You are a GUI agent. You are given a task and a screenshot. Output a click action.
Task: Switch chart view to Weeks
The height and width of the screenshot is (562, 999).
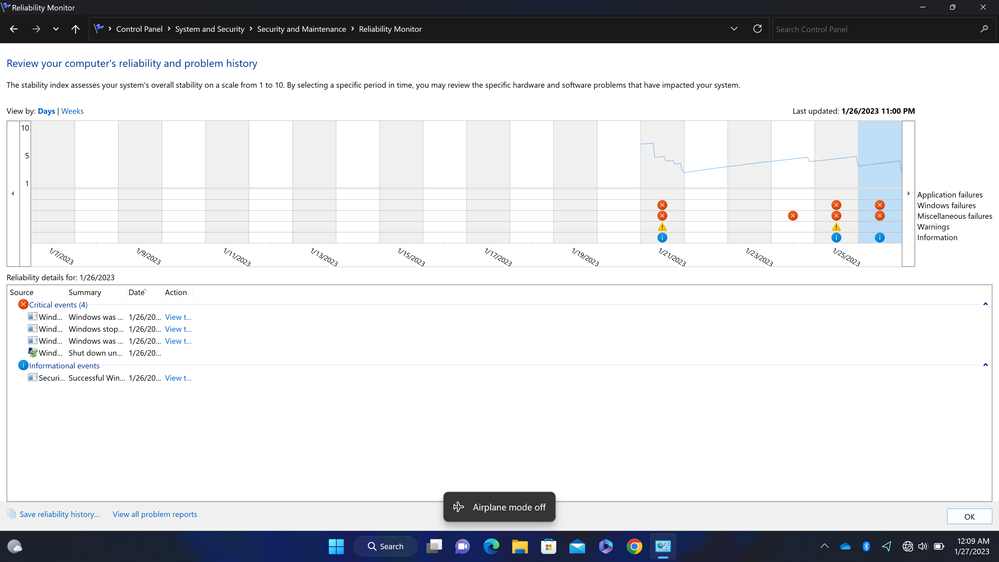click(x=72, y=111)
